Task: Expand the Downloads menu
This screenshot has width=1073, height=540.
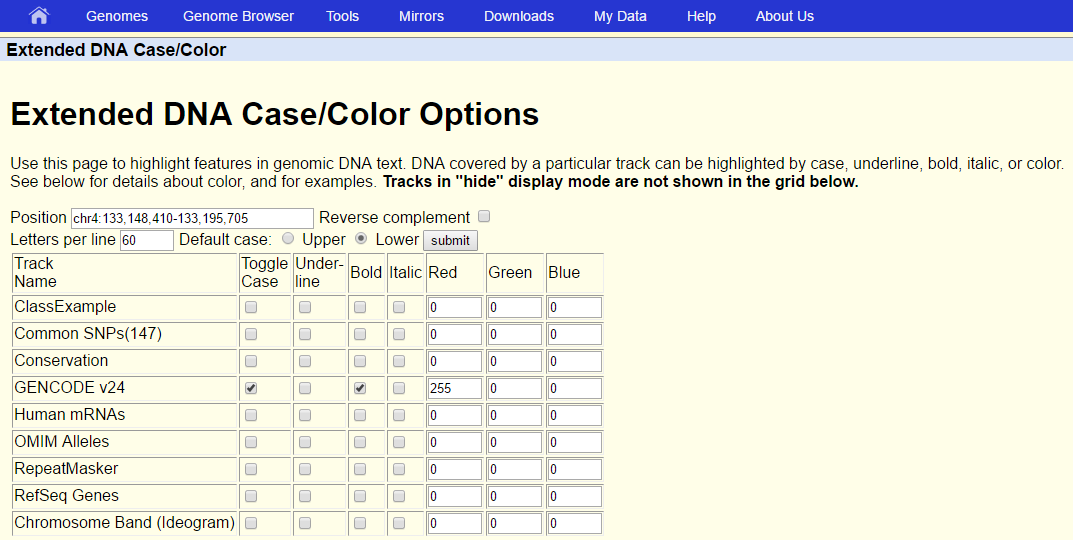Action: pos(518,16)
